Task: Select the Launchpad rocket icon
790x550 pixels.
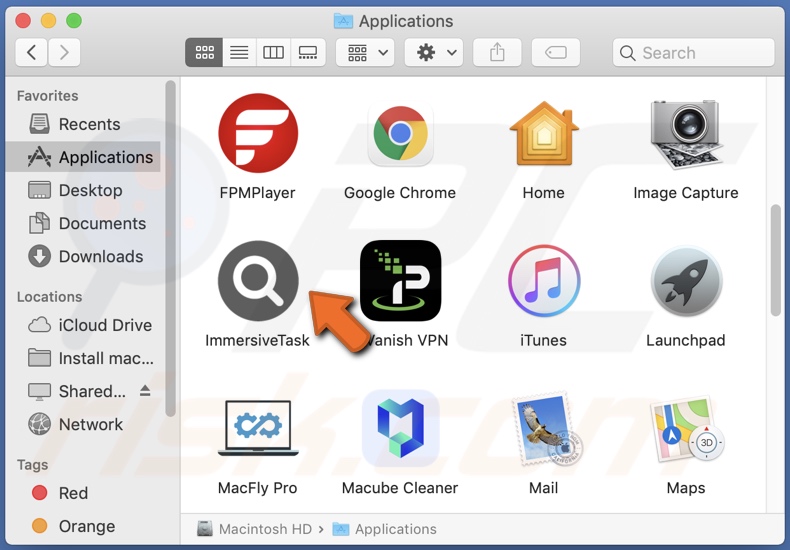Action: [x=686, y=281]
